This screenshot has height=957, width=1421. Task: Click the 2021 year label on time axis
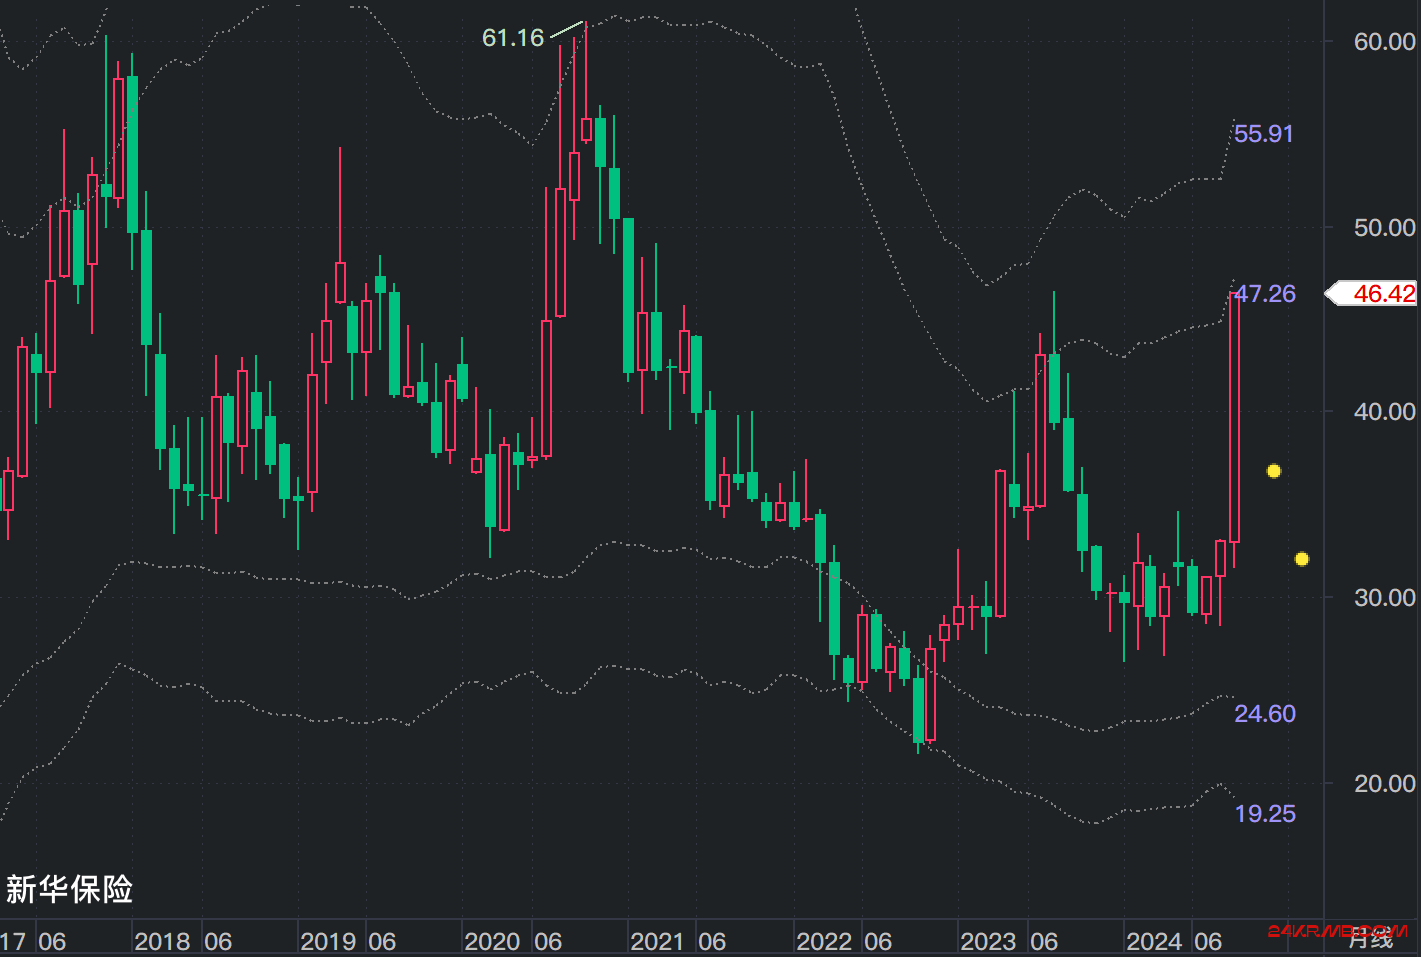click(x=657, y=942)
